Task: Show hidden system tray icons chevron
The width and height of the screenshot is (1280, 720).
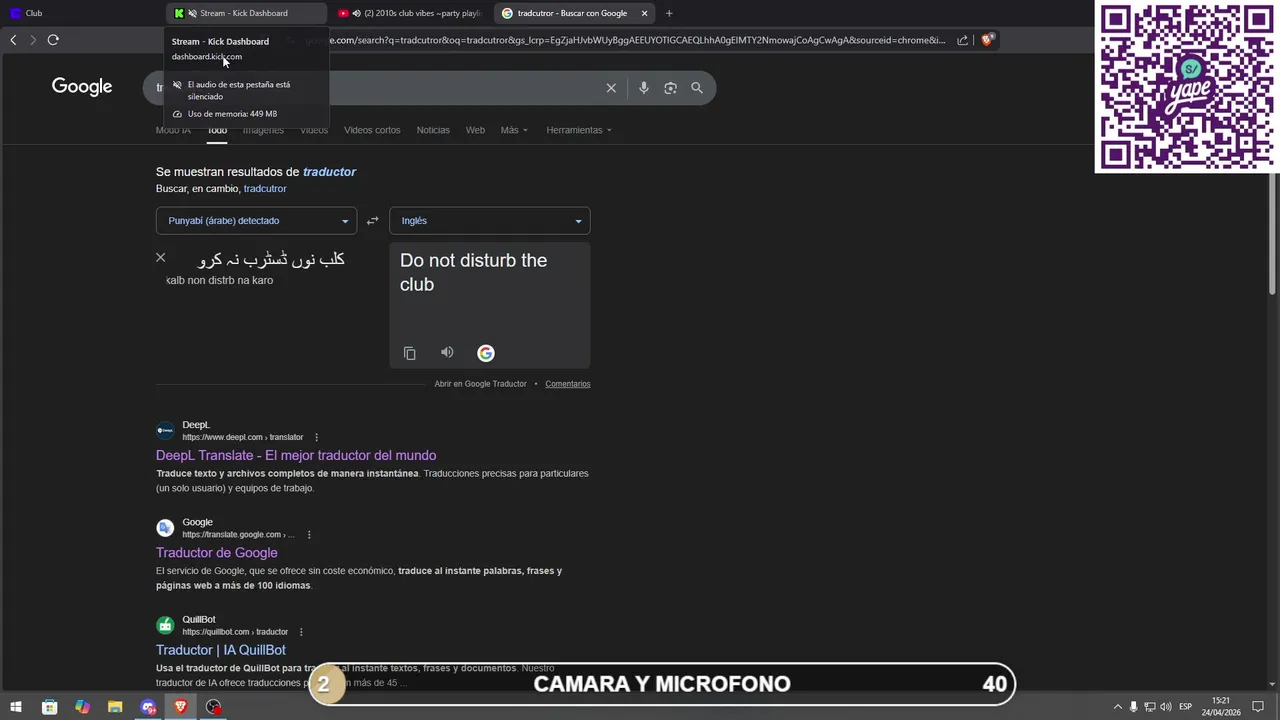Action: click(x=1118, y=707)
